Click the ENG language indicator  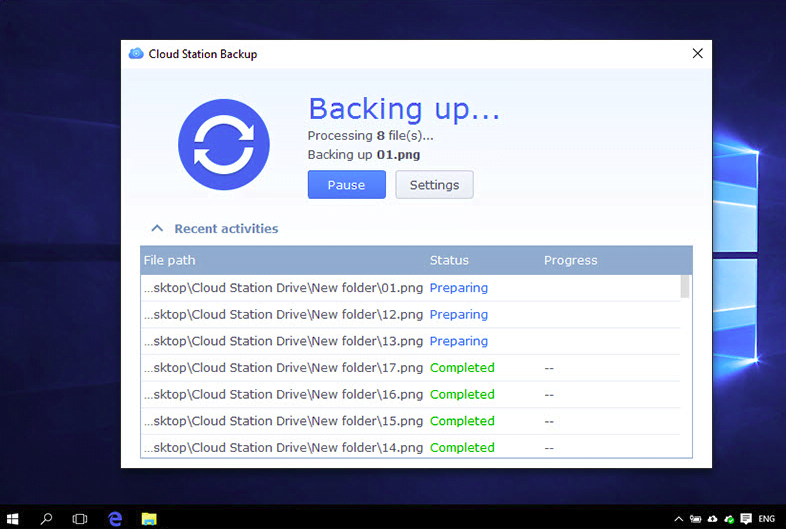click(x=766, y=519)
